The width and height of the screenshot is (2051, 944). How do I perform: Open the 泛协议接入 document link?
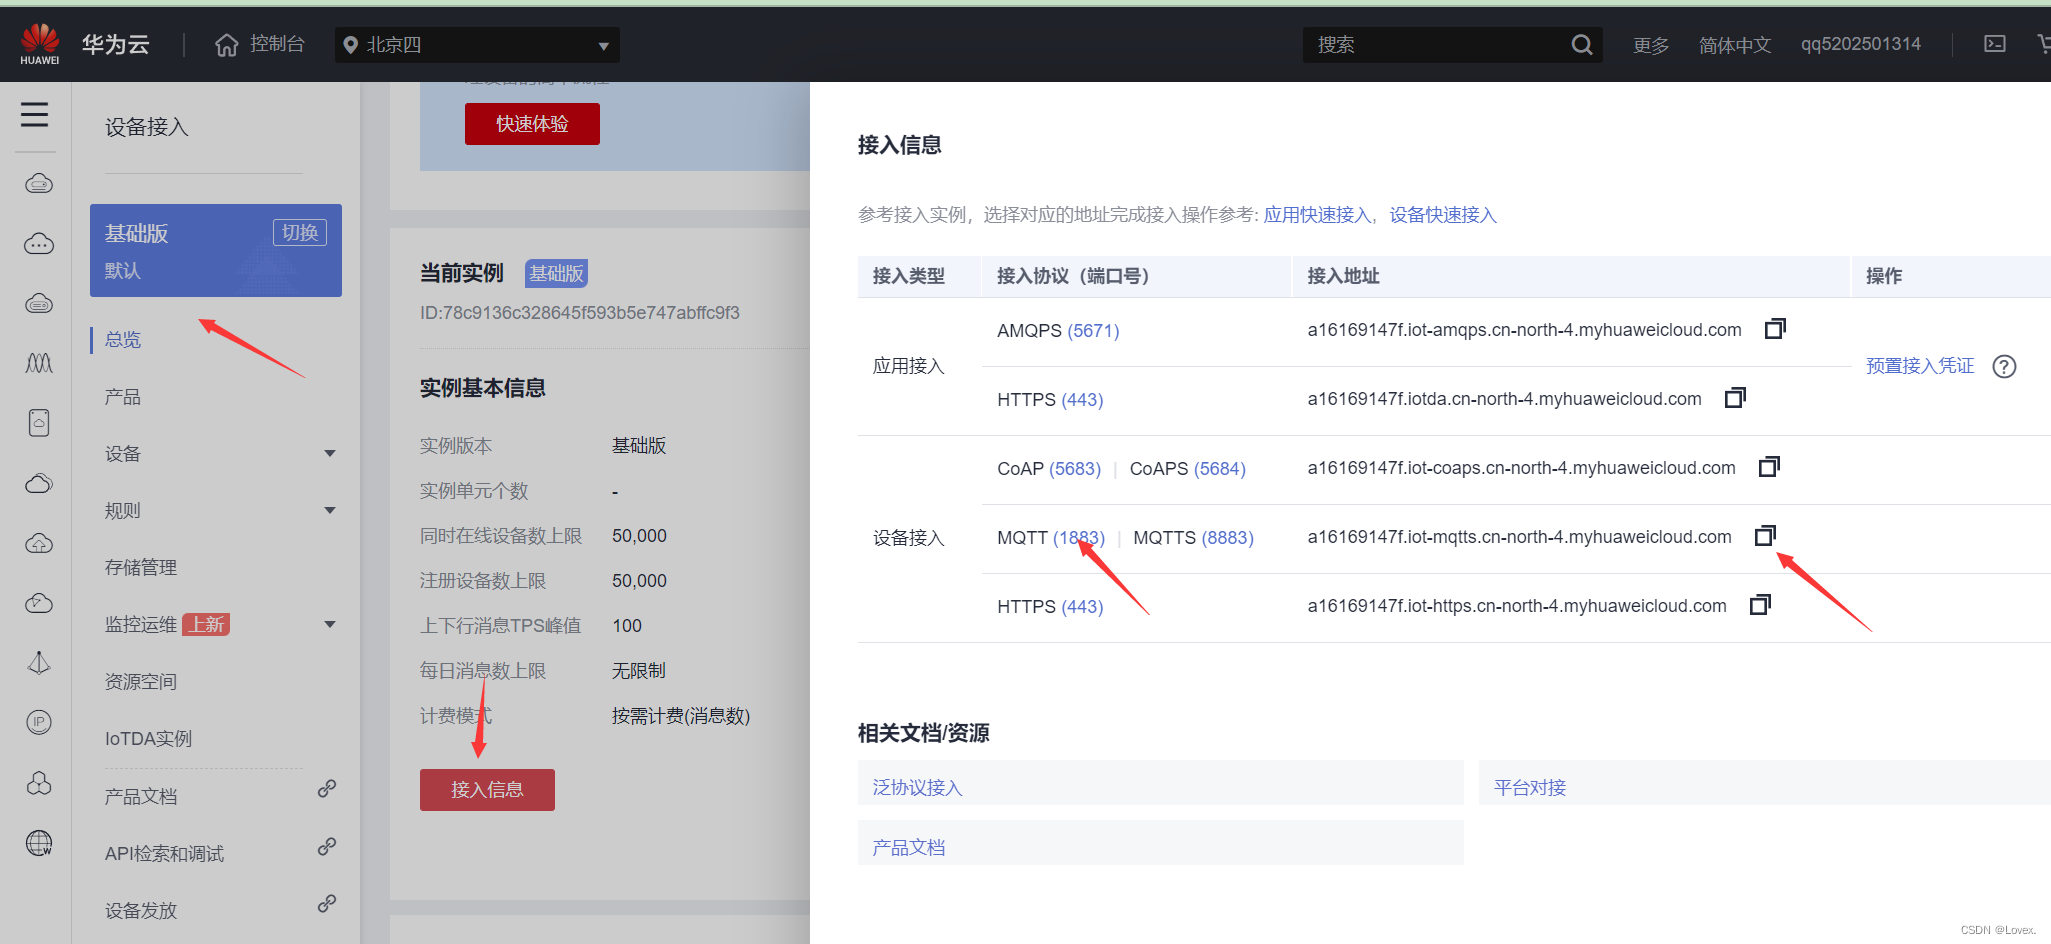coord(917,788)
